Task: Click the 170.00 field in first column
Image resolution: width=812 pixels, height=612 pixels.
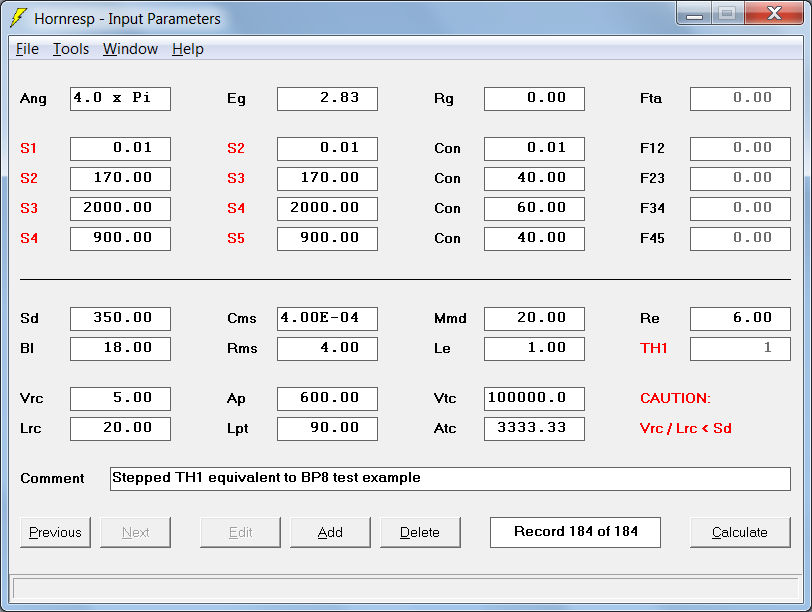Action: click(120, 179)
